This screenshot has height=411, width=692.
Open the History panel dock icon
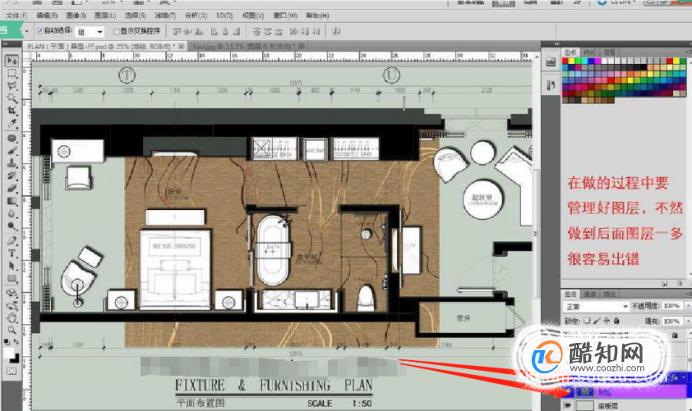point(550,62)
